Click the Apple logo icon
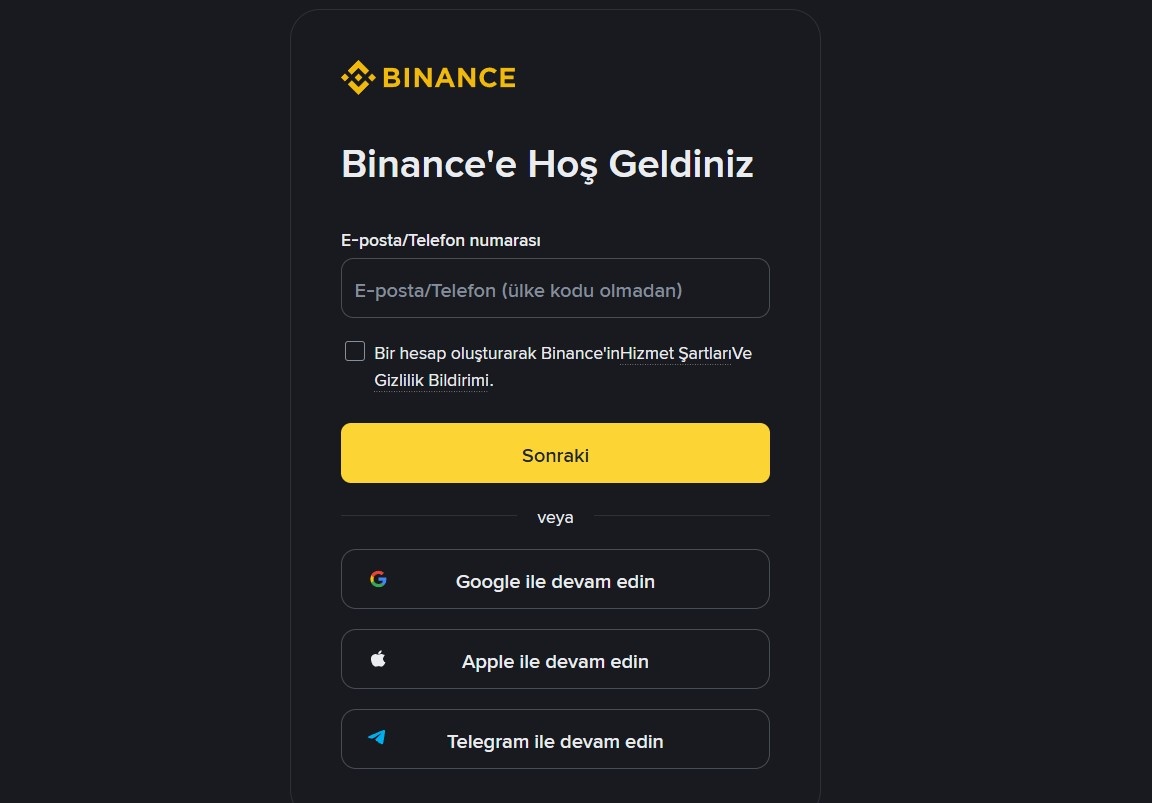Image resolution: width=1152 pixels, height=803 pixels. point(378,659)
